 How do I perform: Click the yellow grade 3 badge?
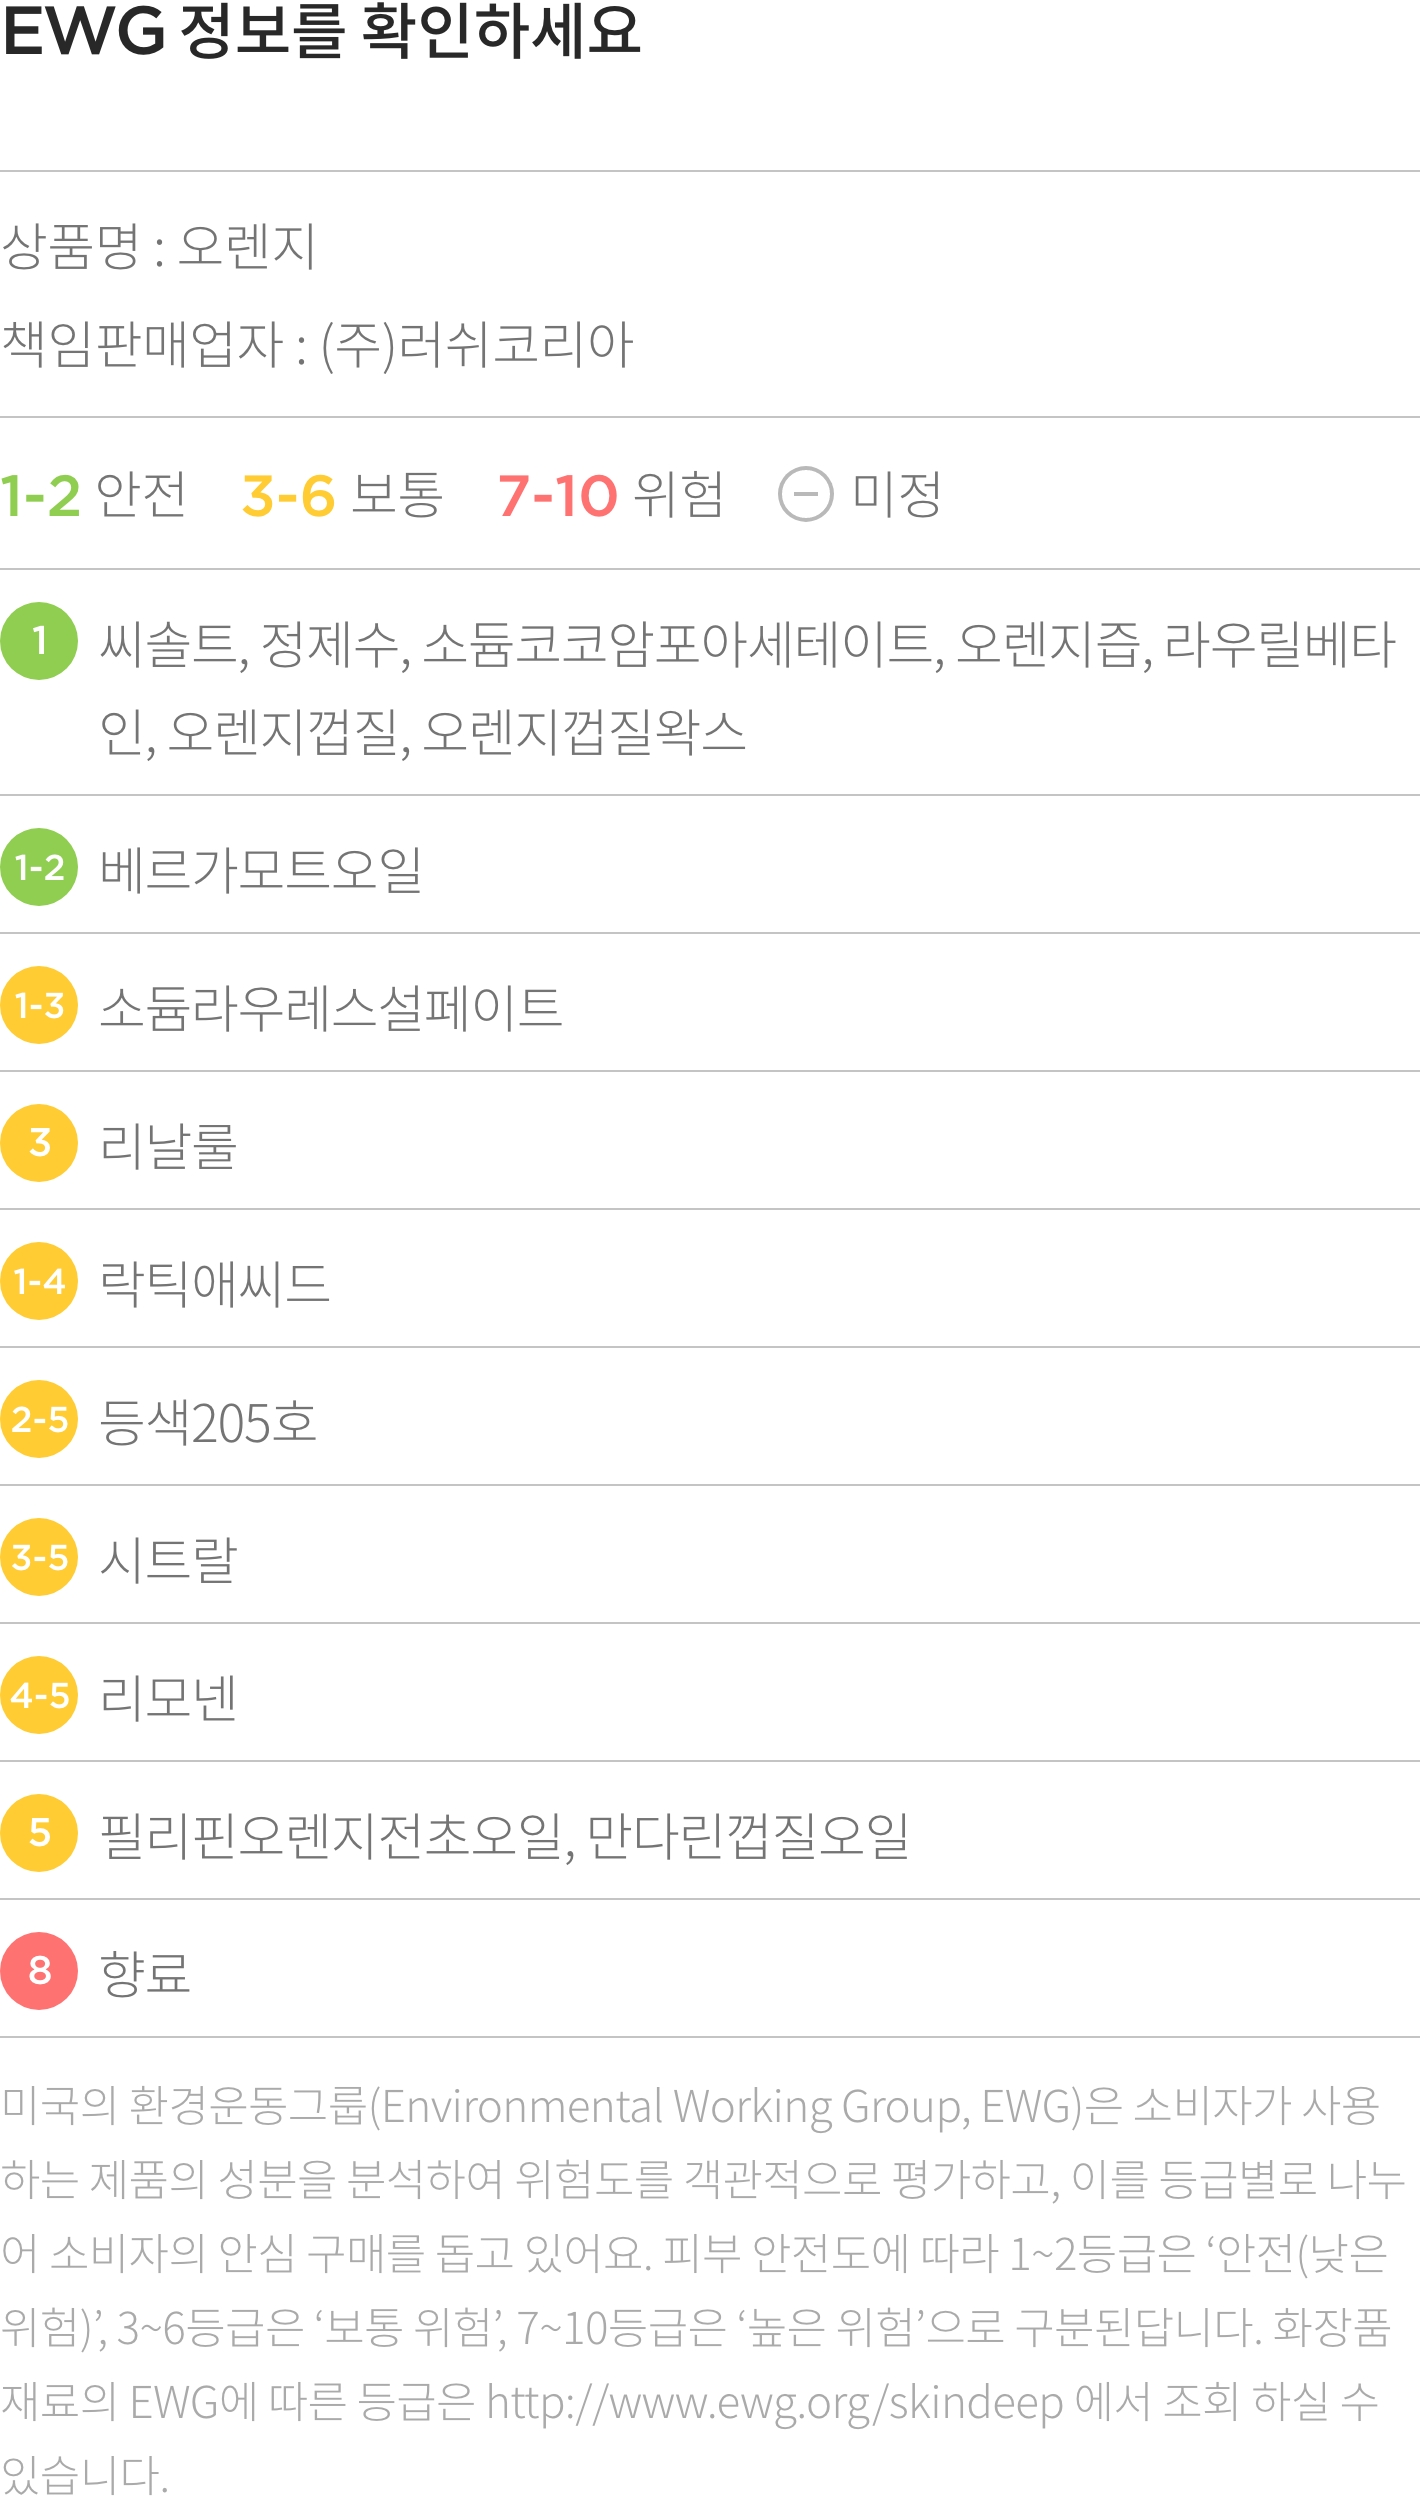(39, 1143)
